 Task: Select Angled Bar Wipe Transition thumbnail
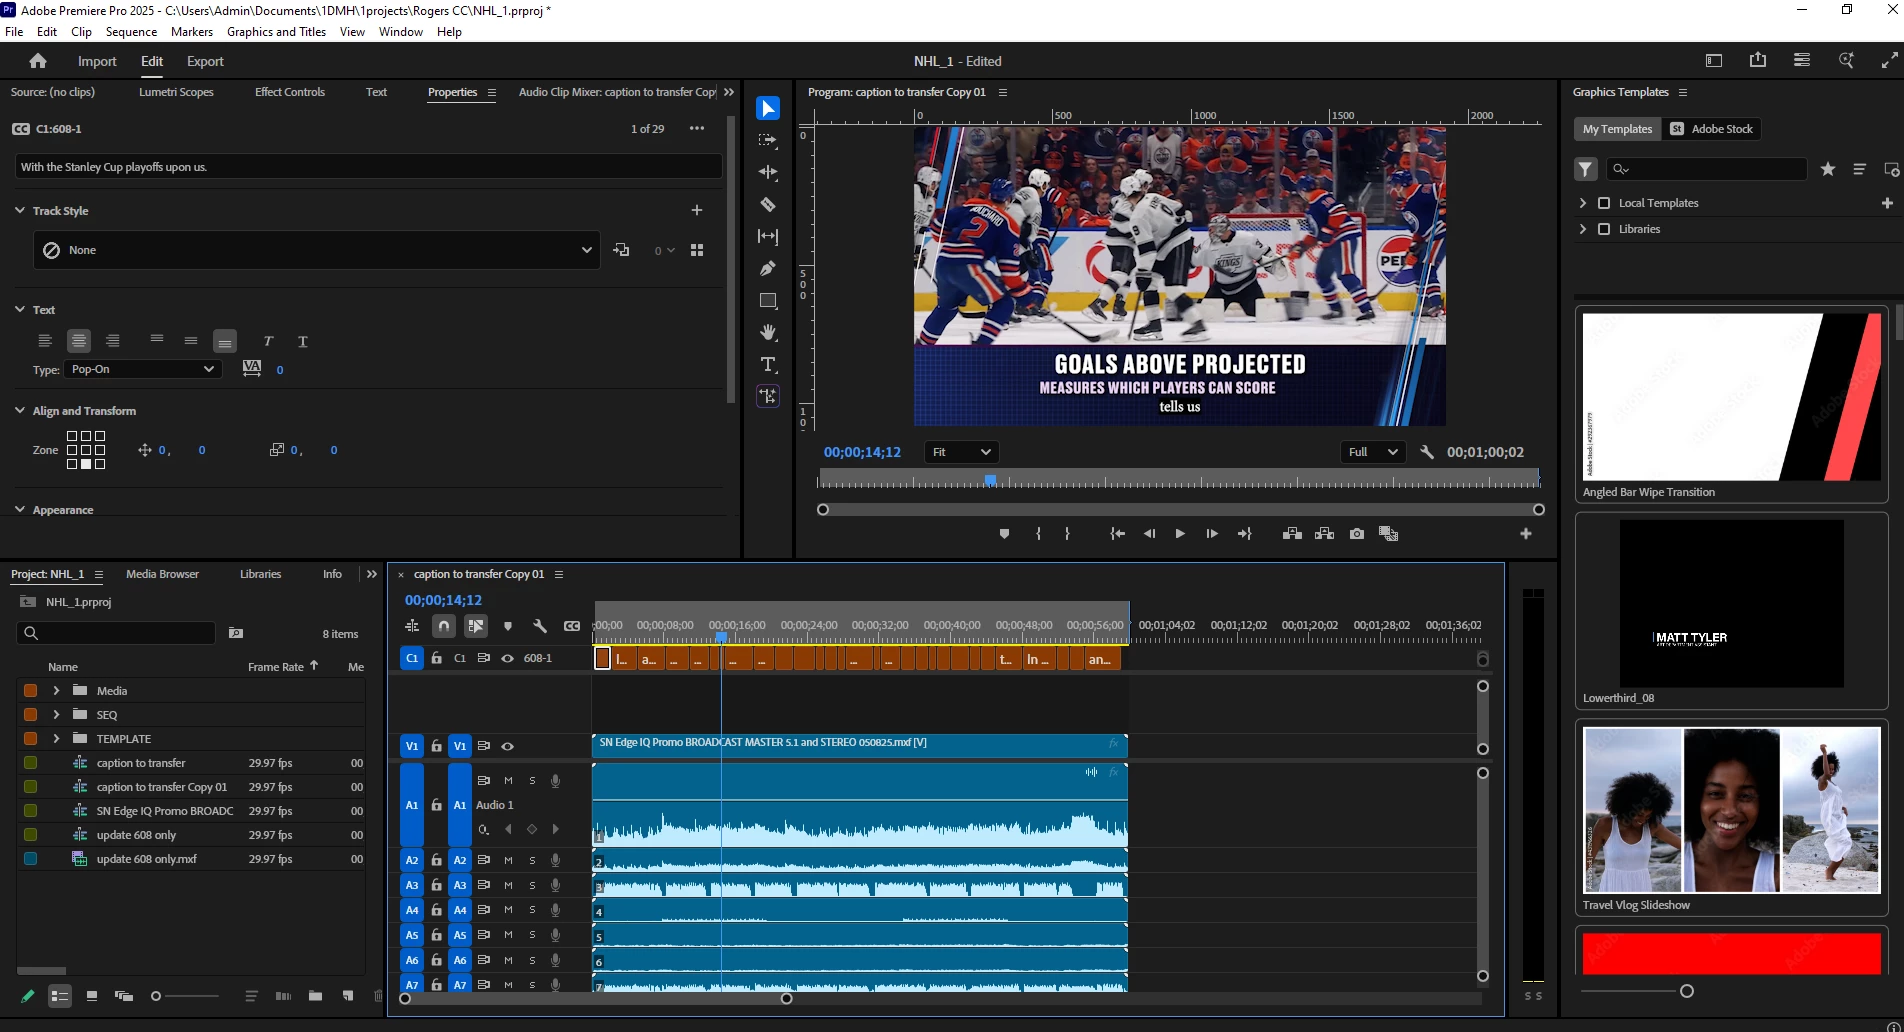point(1732,397)
